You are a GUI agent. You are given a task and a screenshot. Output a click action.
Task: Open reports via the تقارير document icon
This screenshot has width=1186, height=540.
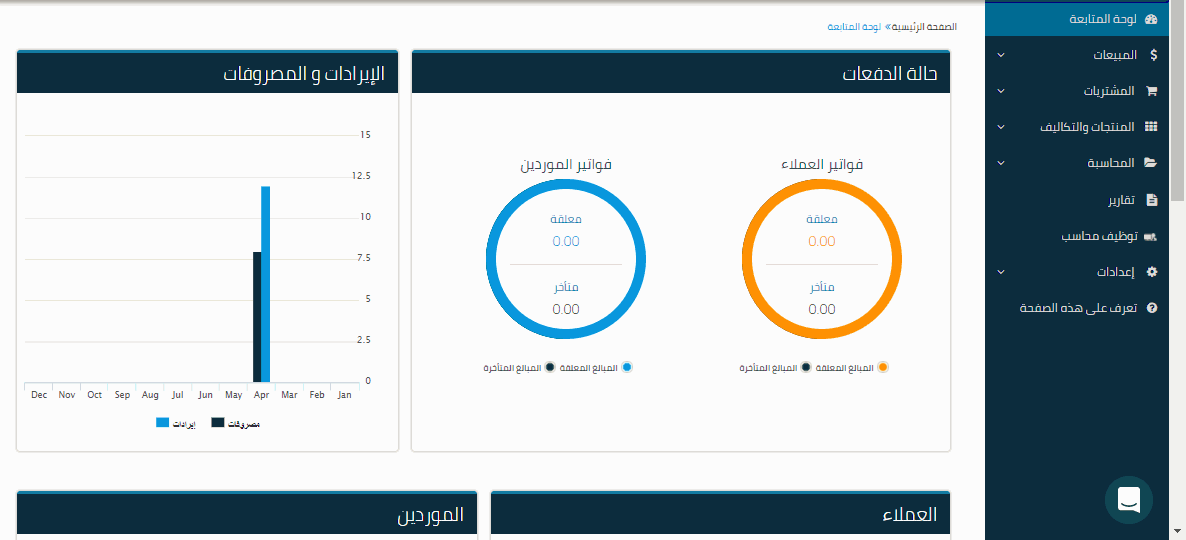point(1151,200)
